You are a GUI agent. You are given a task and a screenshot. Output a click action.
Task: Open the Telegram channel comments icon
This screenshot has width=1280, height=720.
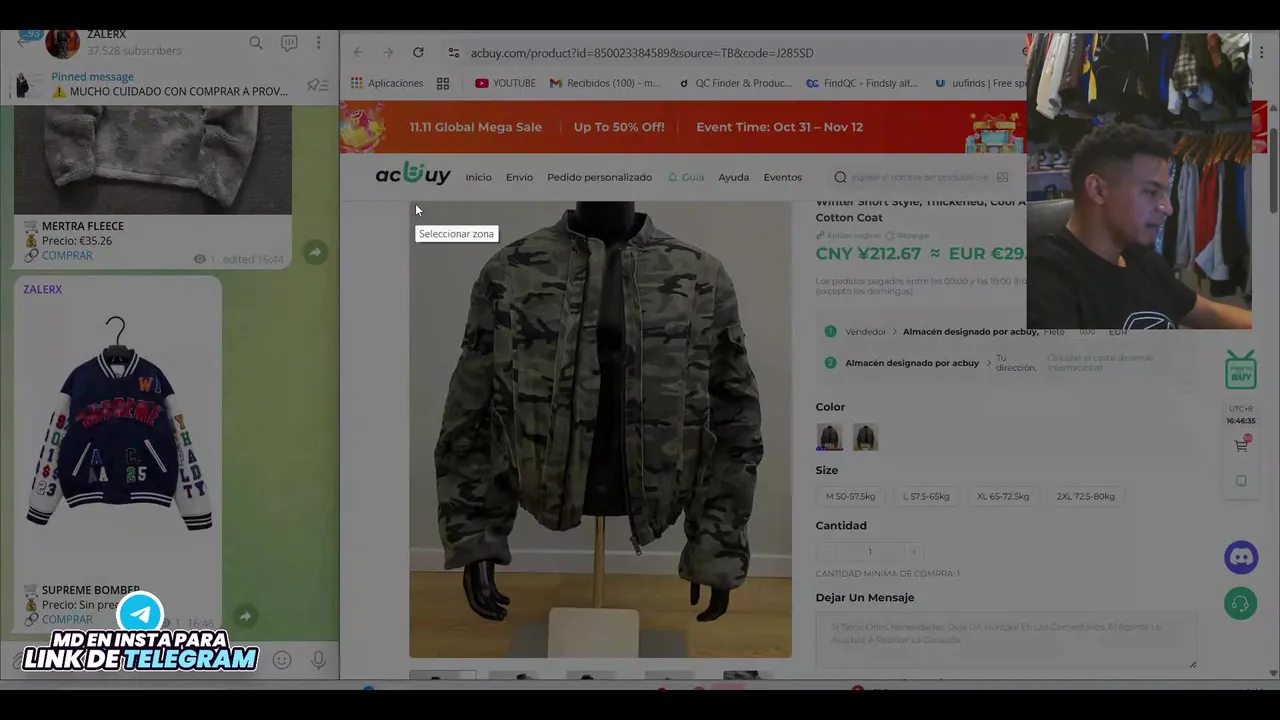(289, 43)
